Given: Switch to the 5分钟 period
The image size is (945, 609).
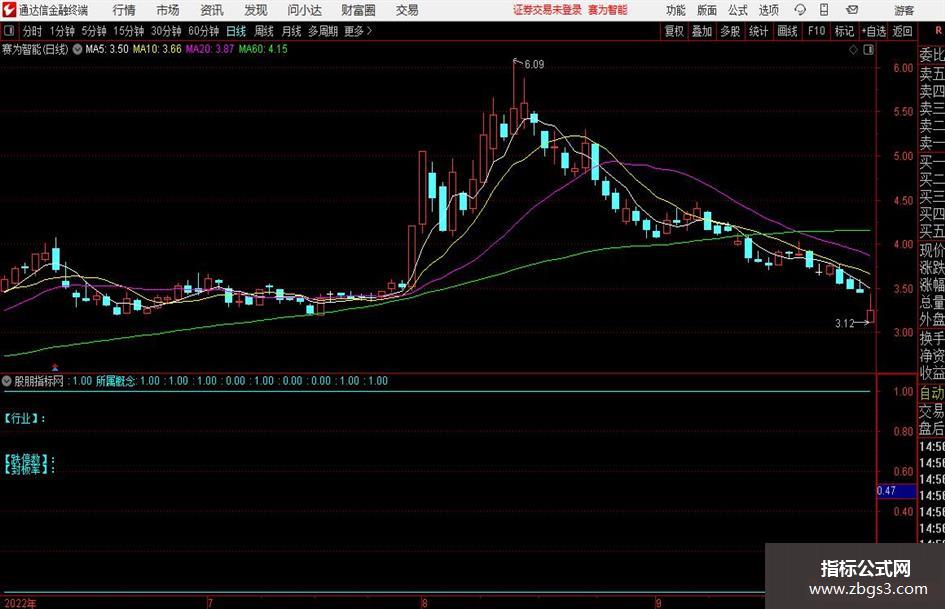Looking at the screenshot, I should pos(94,31).
